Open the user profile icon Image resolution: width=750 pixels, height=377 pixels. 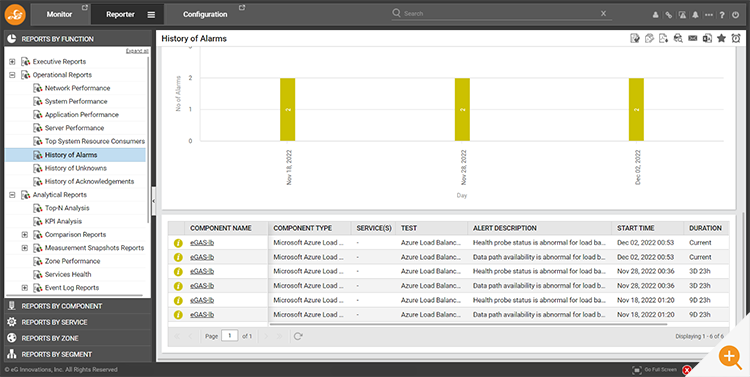(x=656, y=15)
